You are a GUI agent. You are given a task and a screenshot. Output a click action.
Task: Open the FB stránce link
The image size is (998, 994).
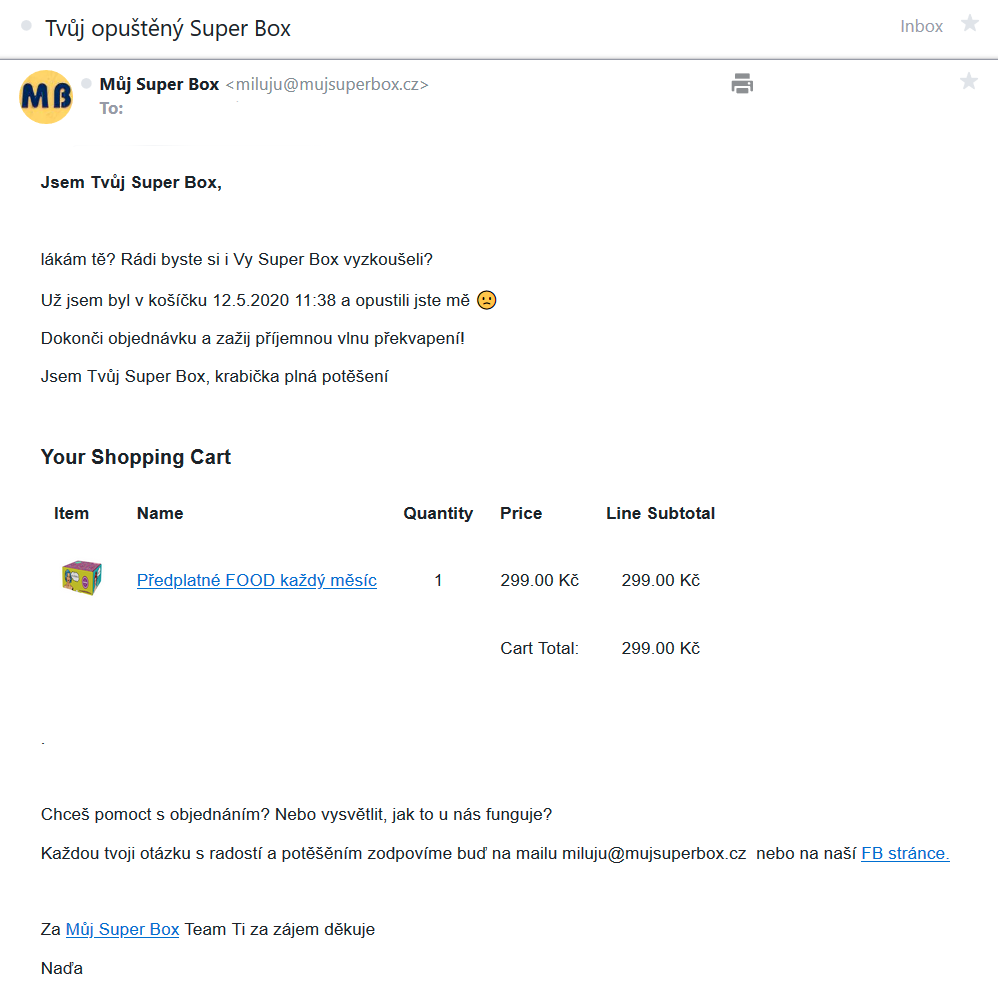tap(905, 853)
